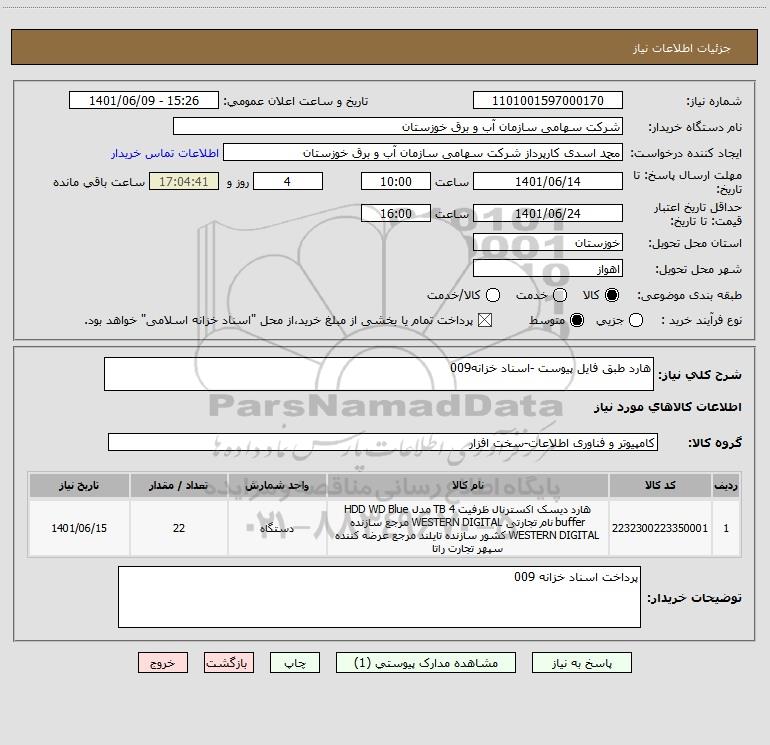Viewport: 770px width, 745px height.
Task: Click the general description text area
Action: (379, 374)
